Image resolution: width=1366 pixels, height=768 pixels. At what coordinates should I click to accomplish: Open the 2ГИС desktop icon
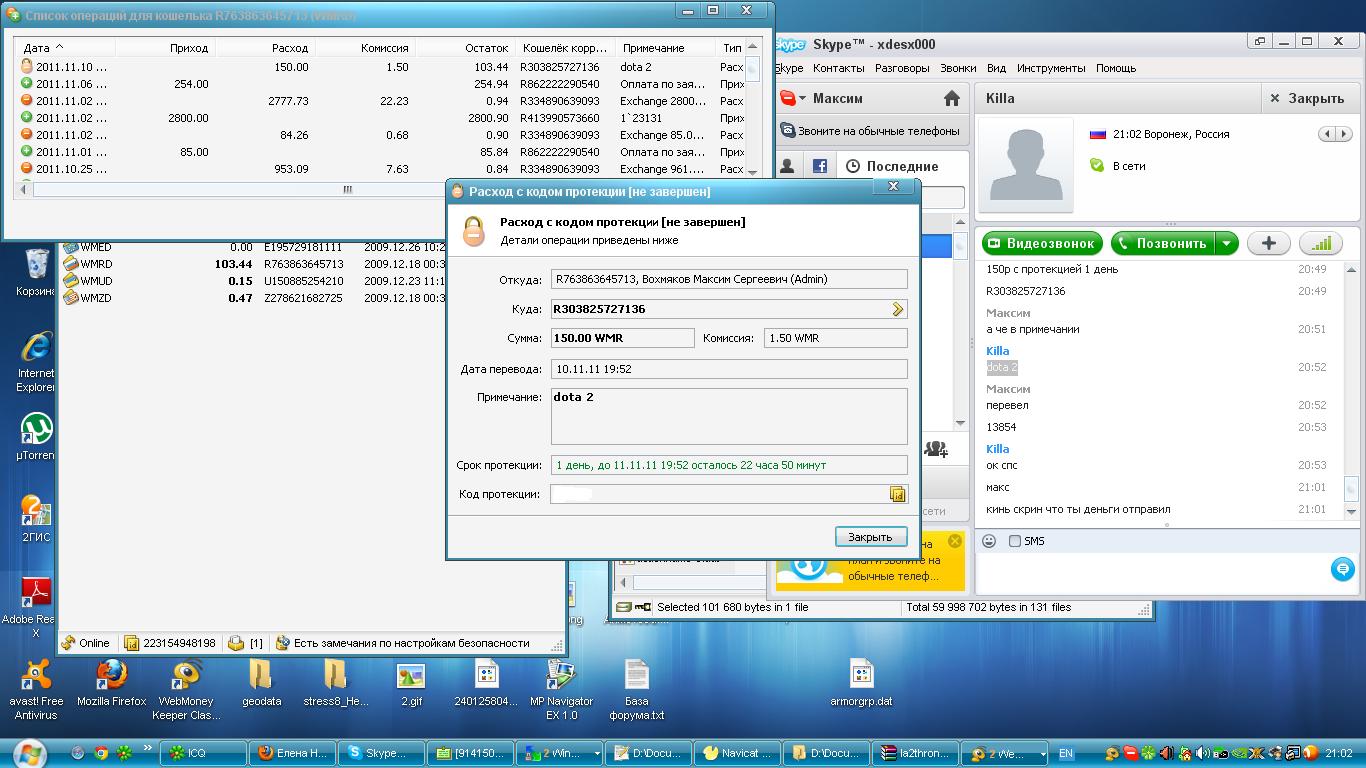(x=36, y=520)
